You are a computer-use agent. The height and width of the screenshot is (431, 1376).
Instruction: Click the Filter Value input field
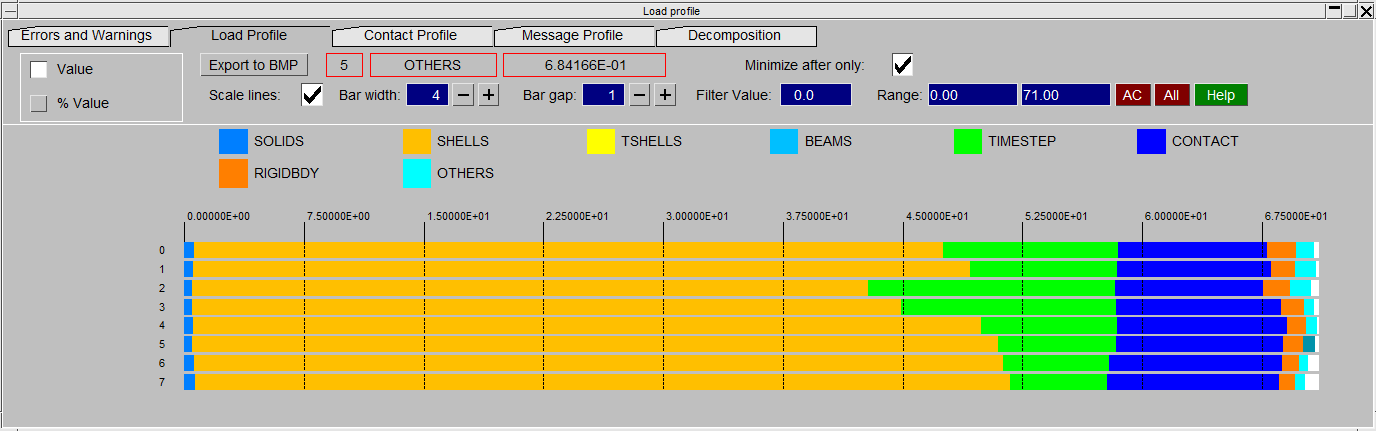pos(816,95)
